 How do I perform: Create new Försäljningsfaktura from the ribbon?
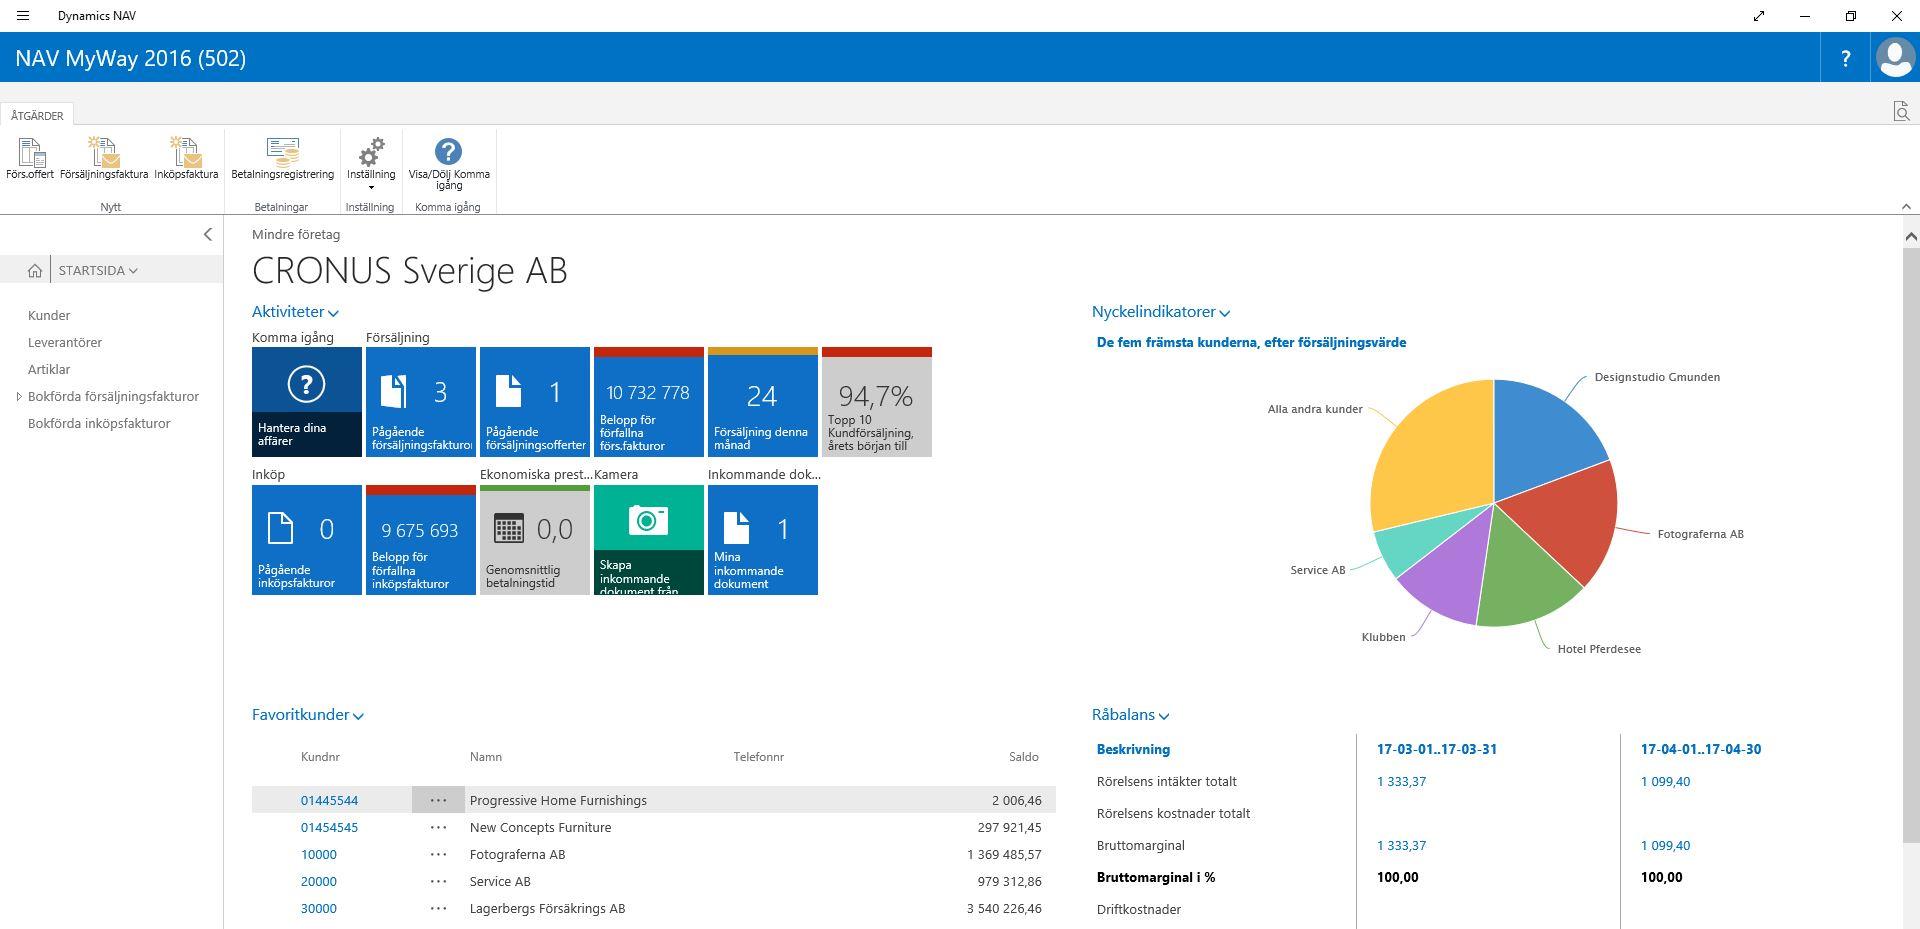[104, 160]
